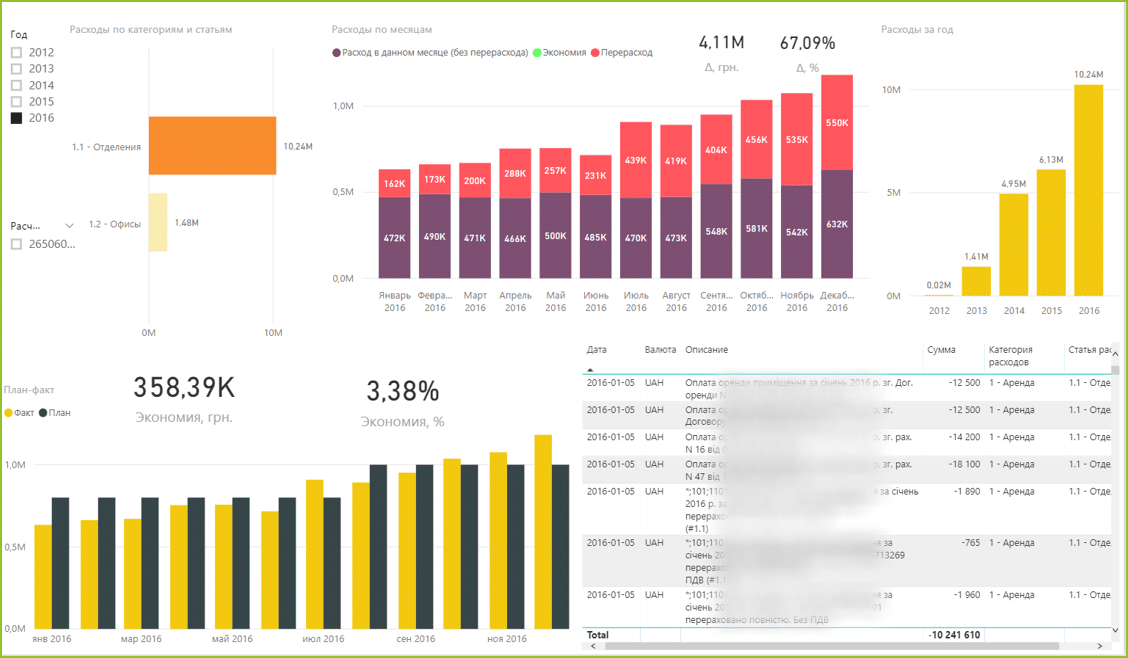
Task: Click the Перерасход red legend marker
Action: (x=595, y=53)
